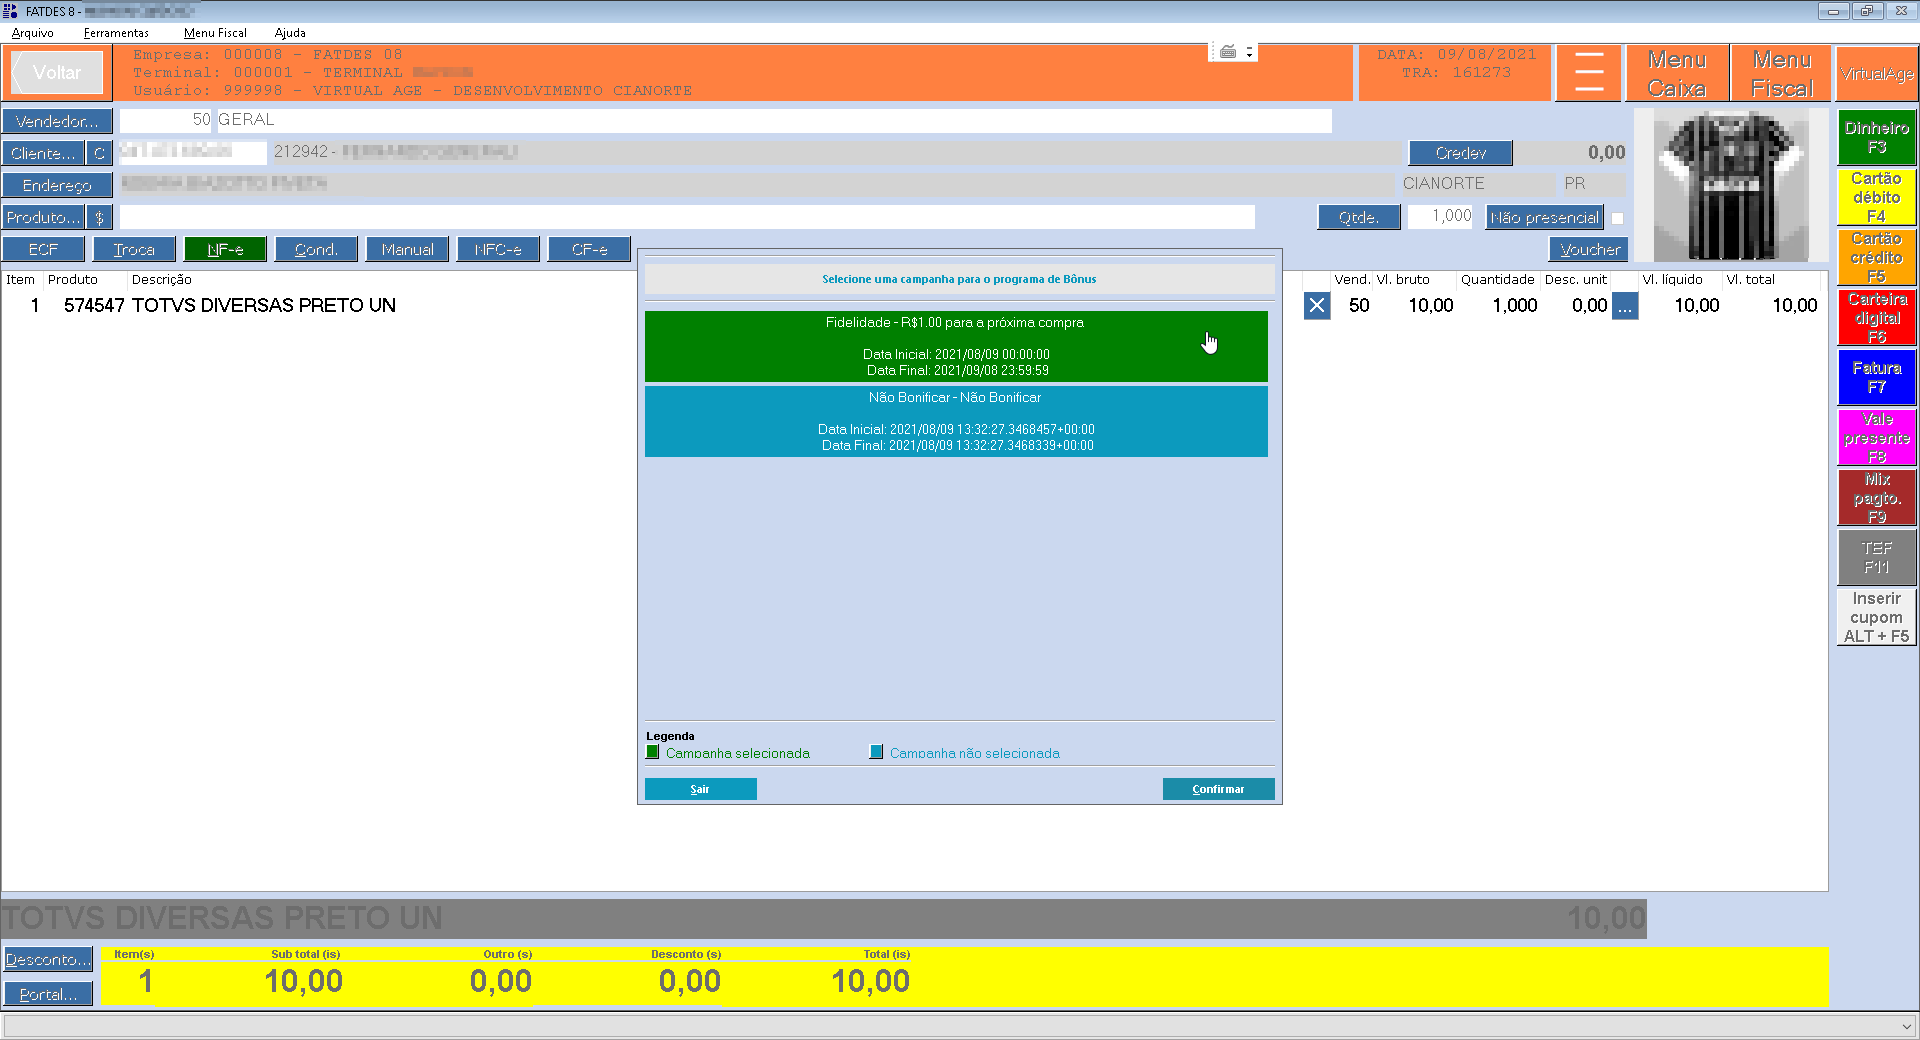Select the Não Bonificar campaign
The width and height of the screenshot is (1920, 1040).
pyautogui.click(x=956, y=421)
